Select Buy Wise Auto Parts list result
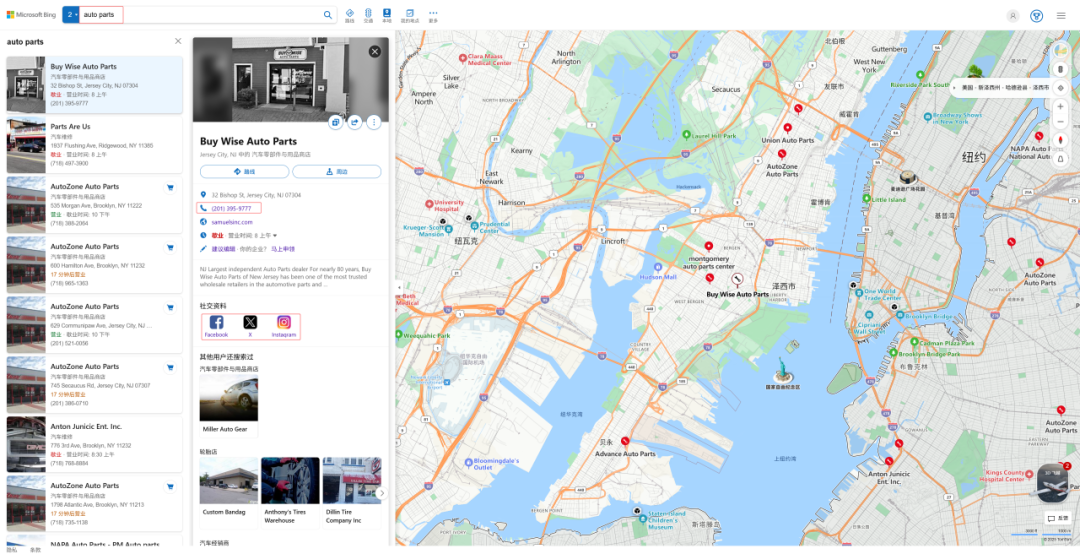Image resolution: width=1080 pixels, height=554 pixels. 94,85
